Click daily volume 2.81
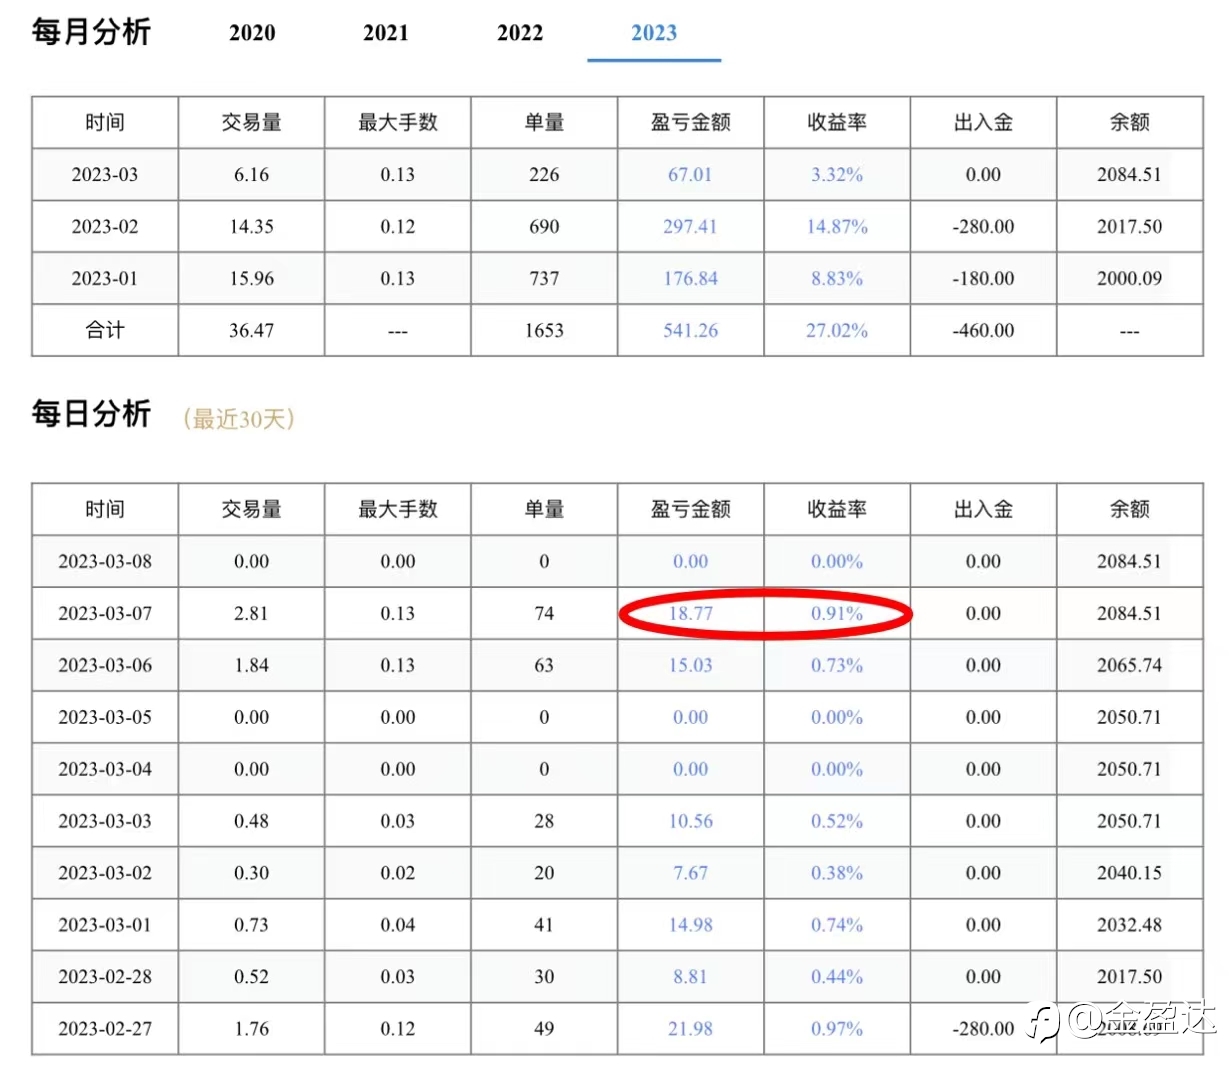The height and width of the screenshot is (1080, 1229). click(251, 614)
